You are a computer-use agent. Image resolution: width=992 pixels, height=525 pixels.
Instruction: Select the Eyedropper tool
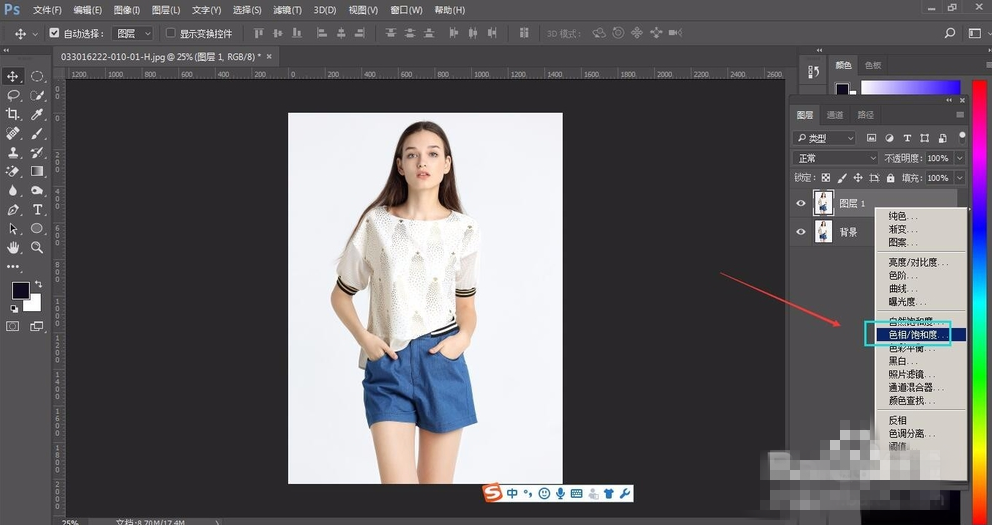38,115
